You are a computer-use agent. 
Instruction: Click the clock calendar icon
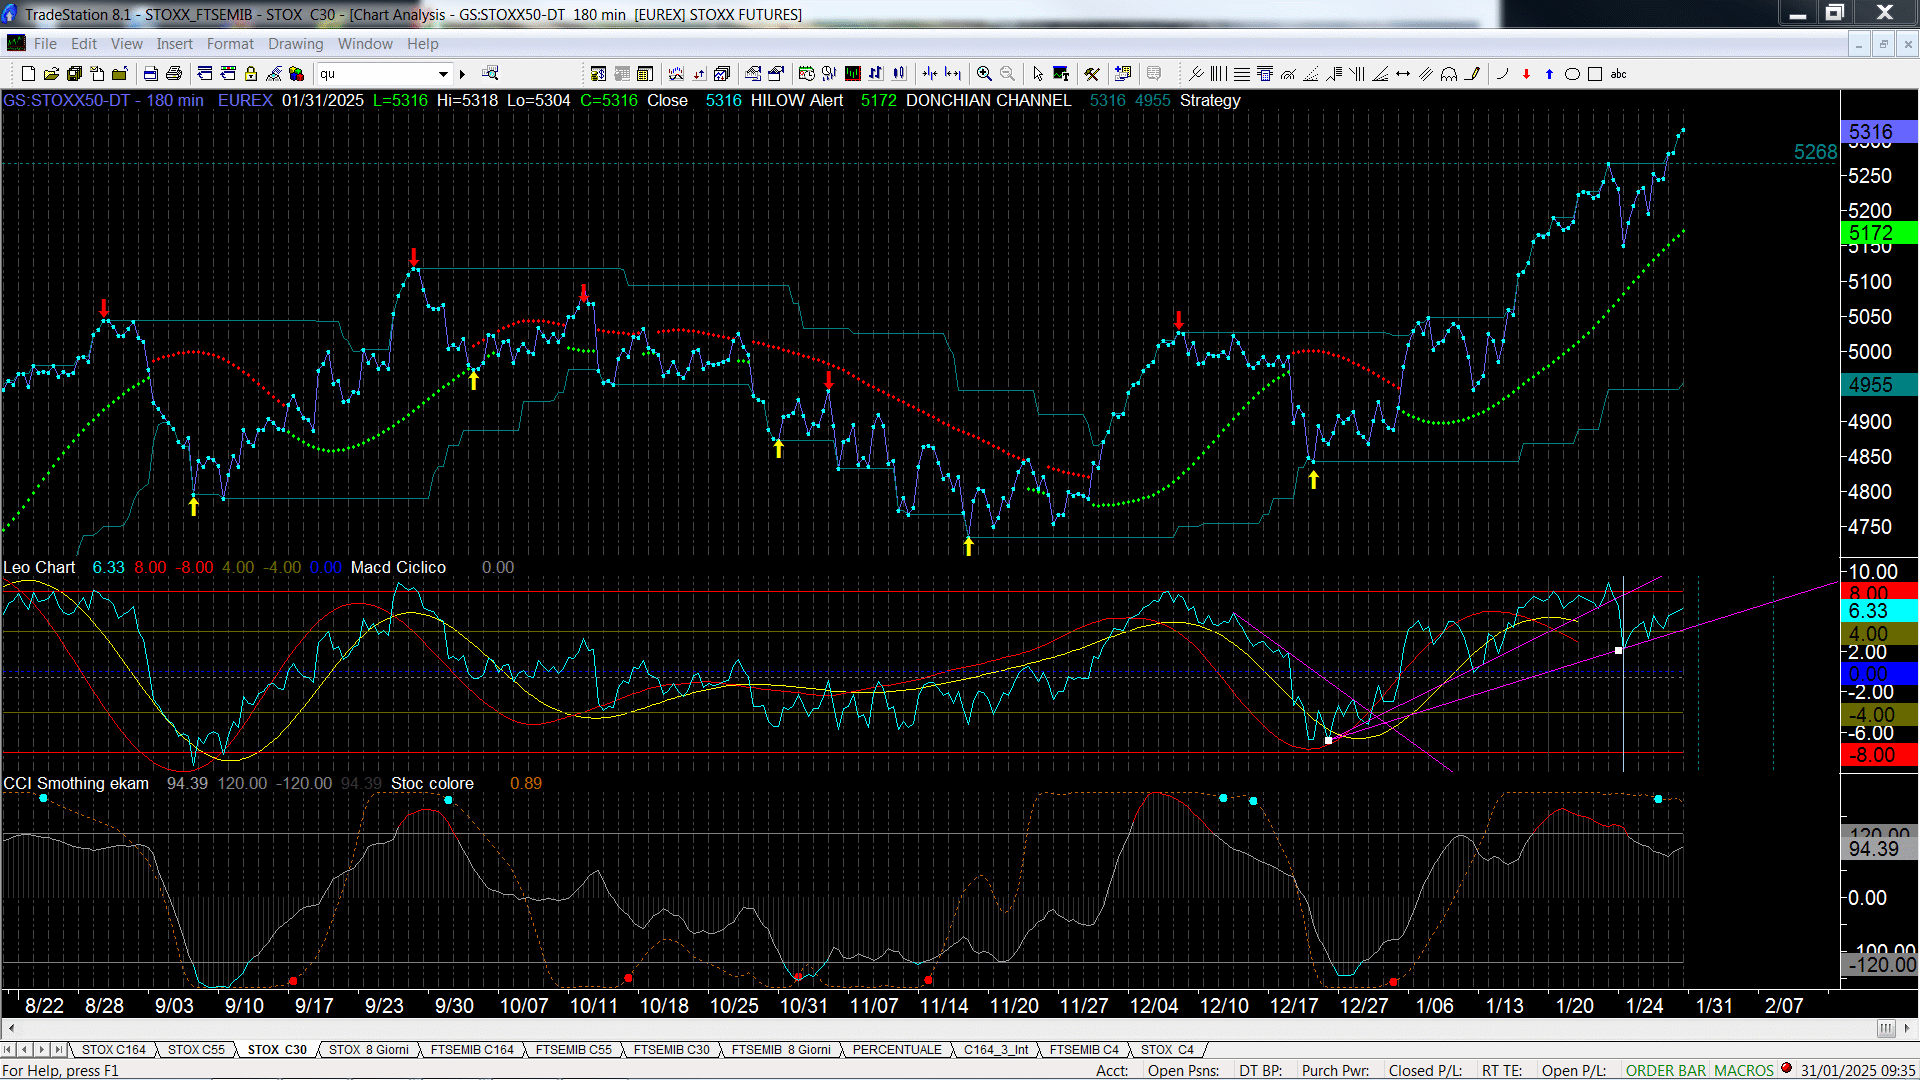[x=807, y=74]
